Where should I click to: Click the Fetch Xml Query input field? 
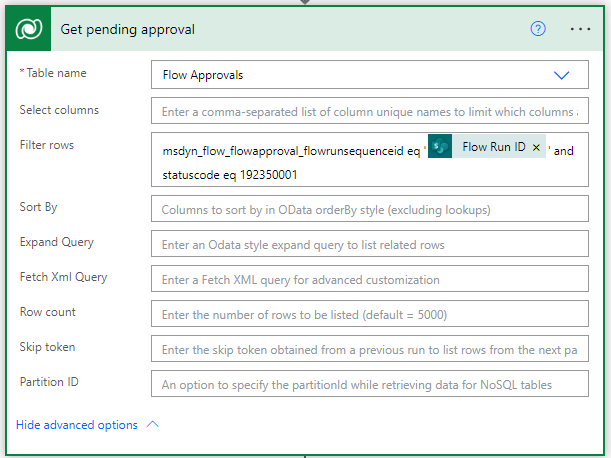click(x=369, y=279)
